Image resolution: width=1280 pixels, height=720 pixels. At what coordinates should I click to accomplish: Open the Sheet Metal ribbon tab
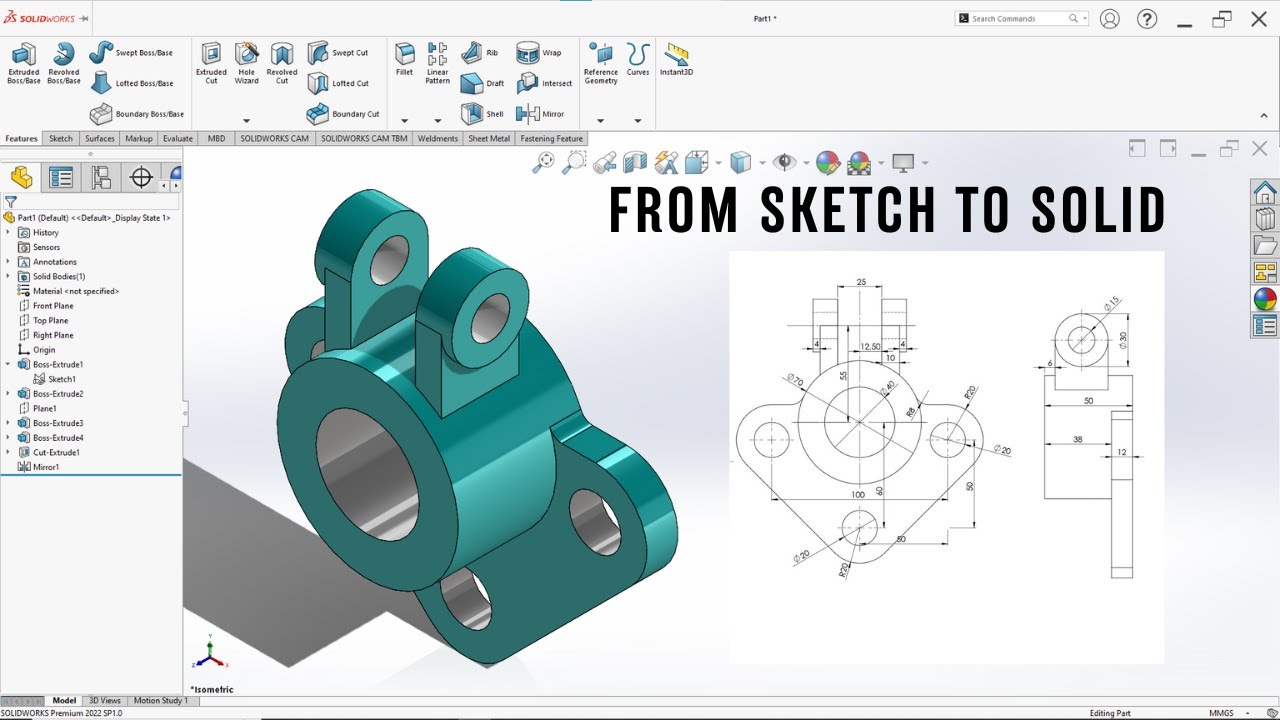(x=489, y=139)
